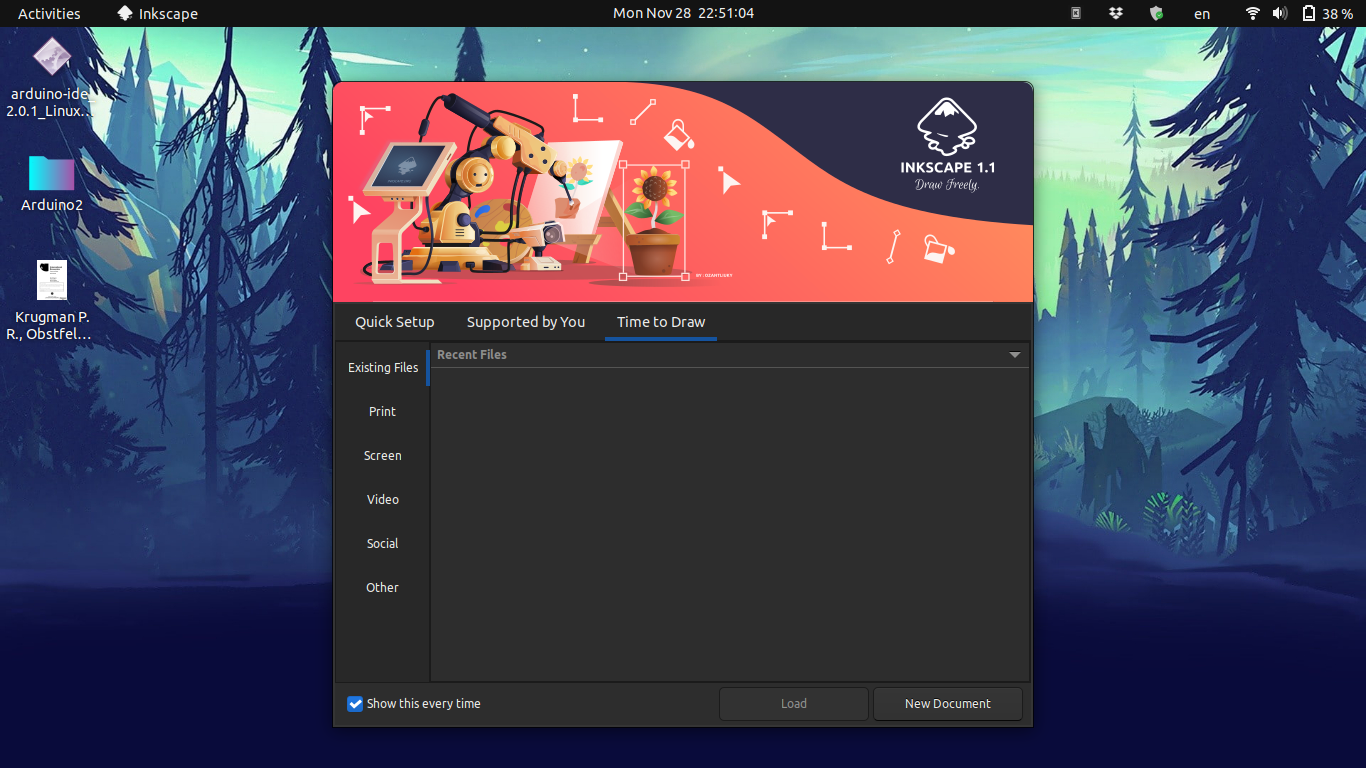Open the Activities menu in the top bar

(x=49, y=13)
